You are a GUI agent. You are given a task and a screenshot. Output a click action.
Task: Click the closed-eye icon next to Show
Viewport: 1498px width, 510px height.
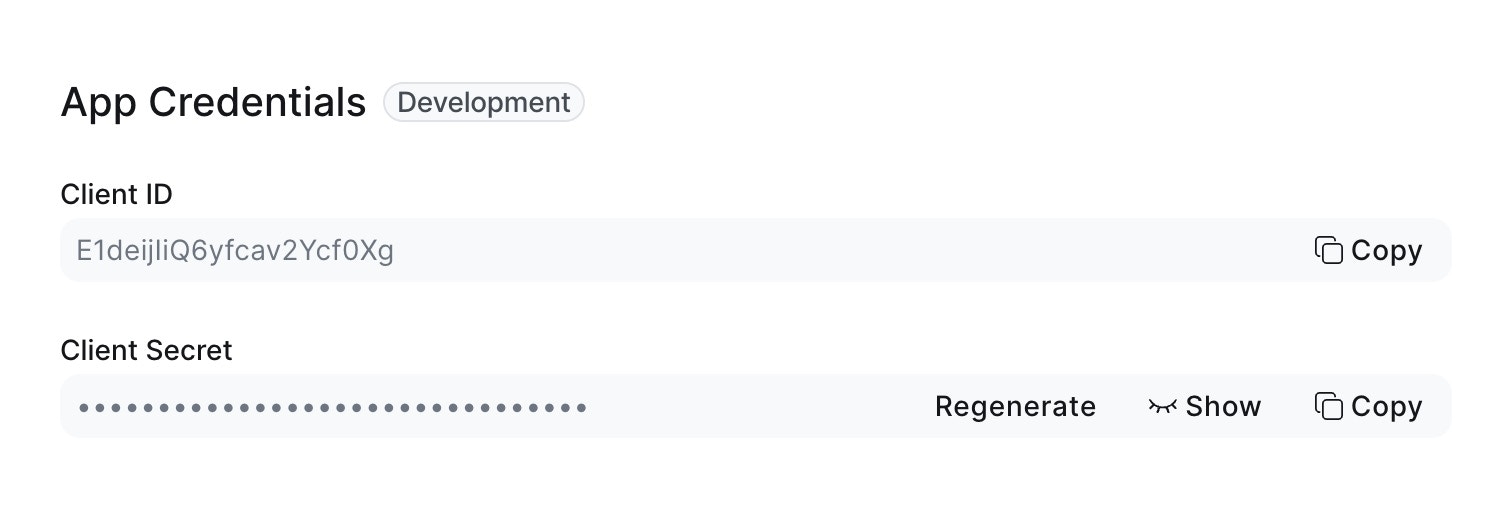[x=1162, y=406]
